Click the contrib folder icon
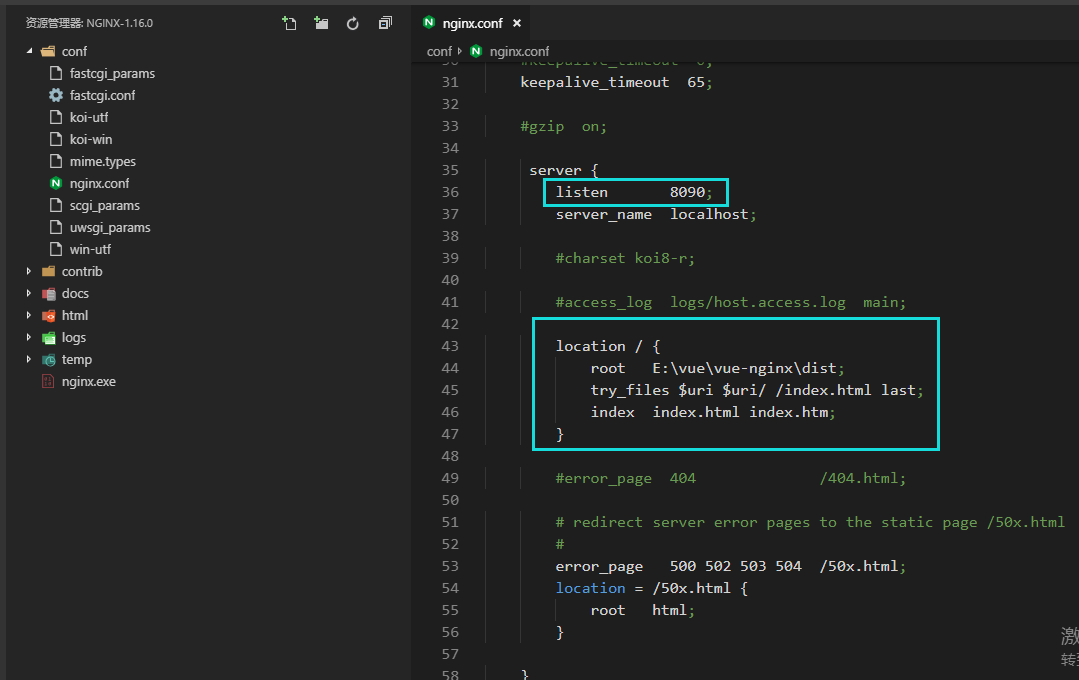Image resolution: width=1079 pixels, height=680 pixels. click(x=48, y=271)
